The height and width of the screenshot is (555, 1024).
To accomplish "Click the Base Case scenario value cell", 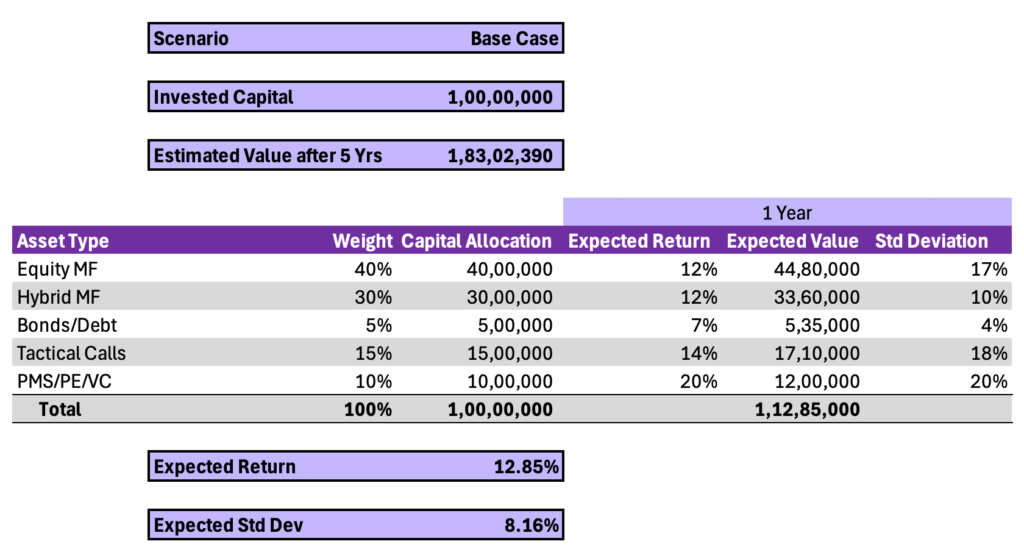I will click(514, 39).
